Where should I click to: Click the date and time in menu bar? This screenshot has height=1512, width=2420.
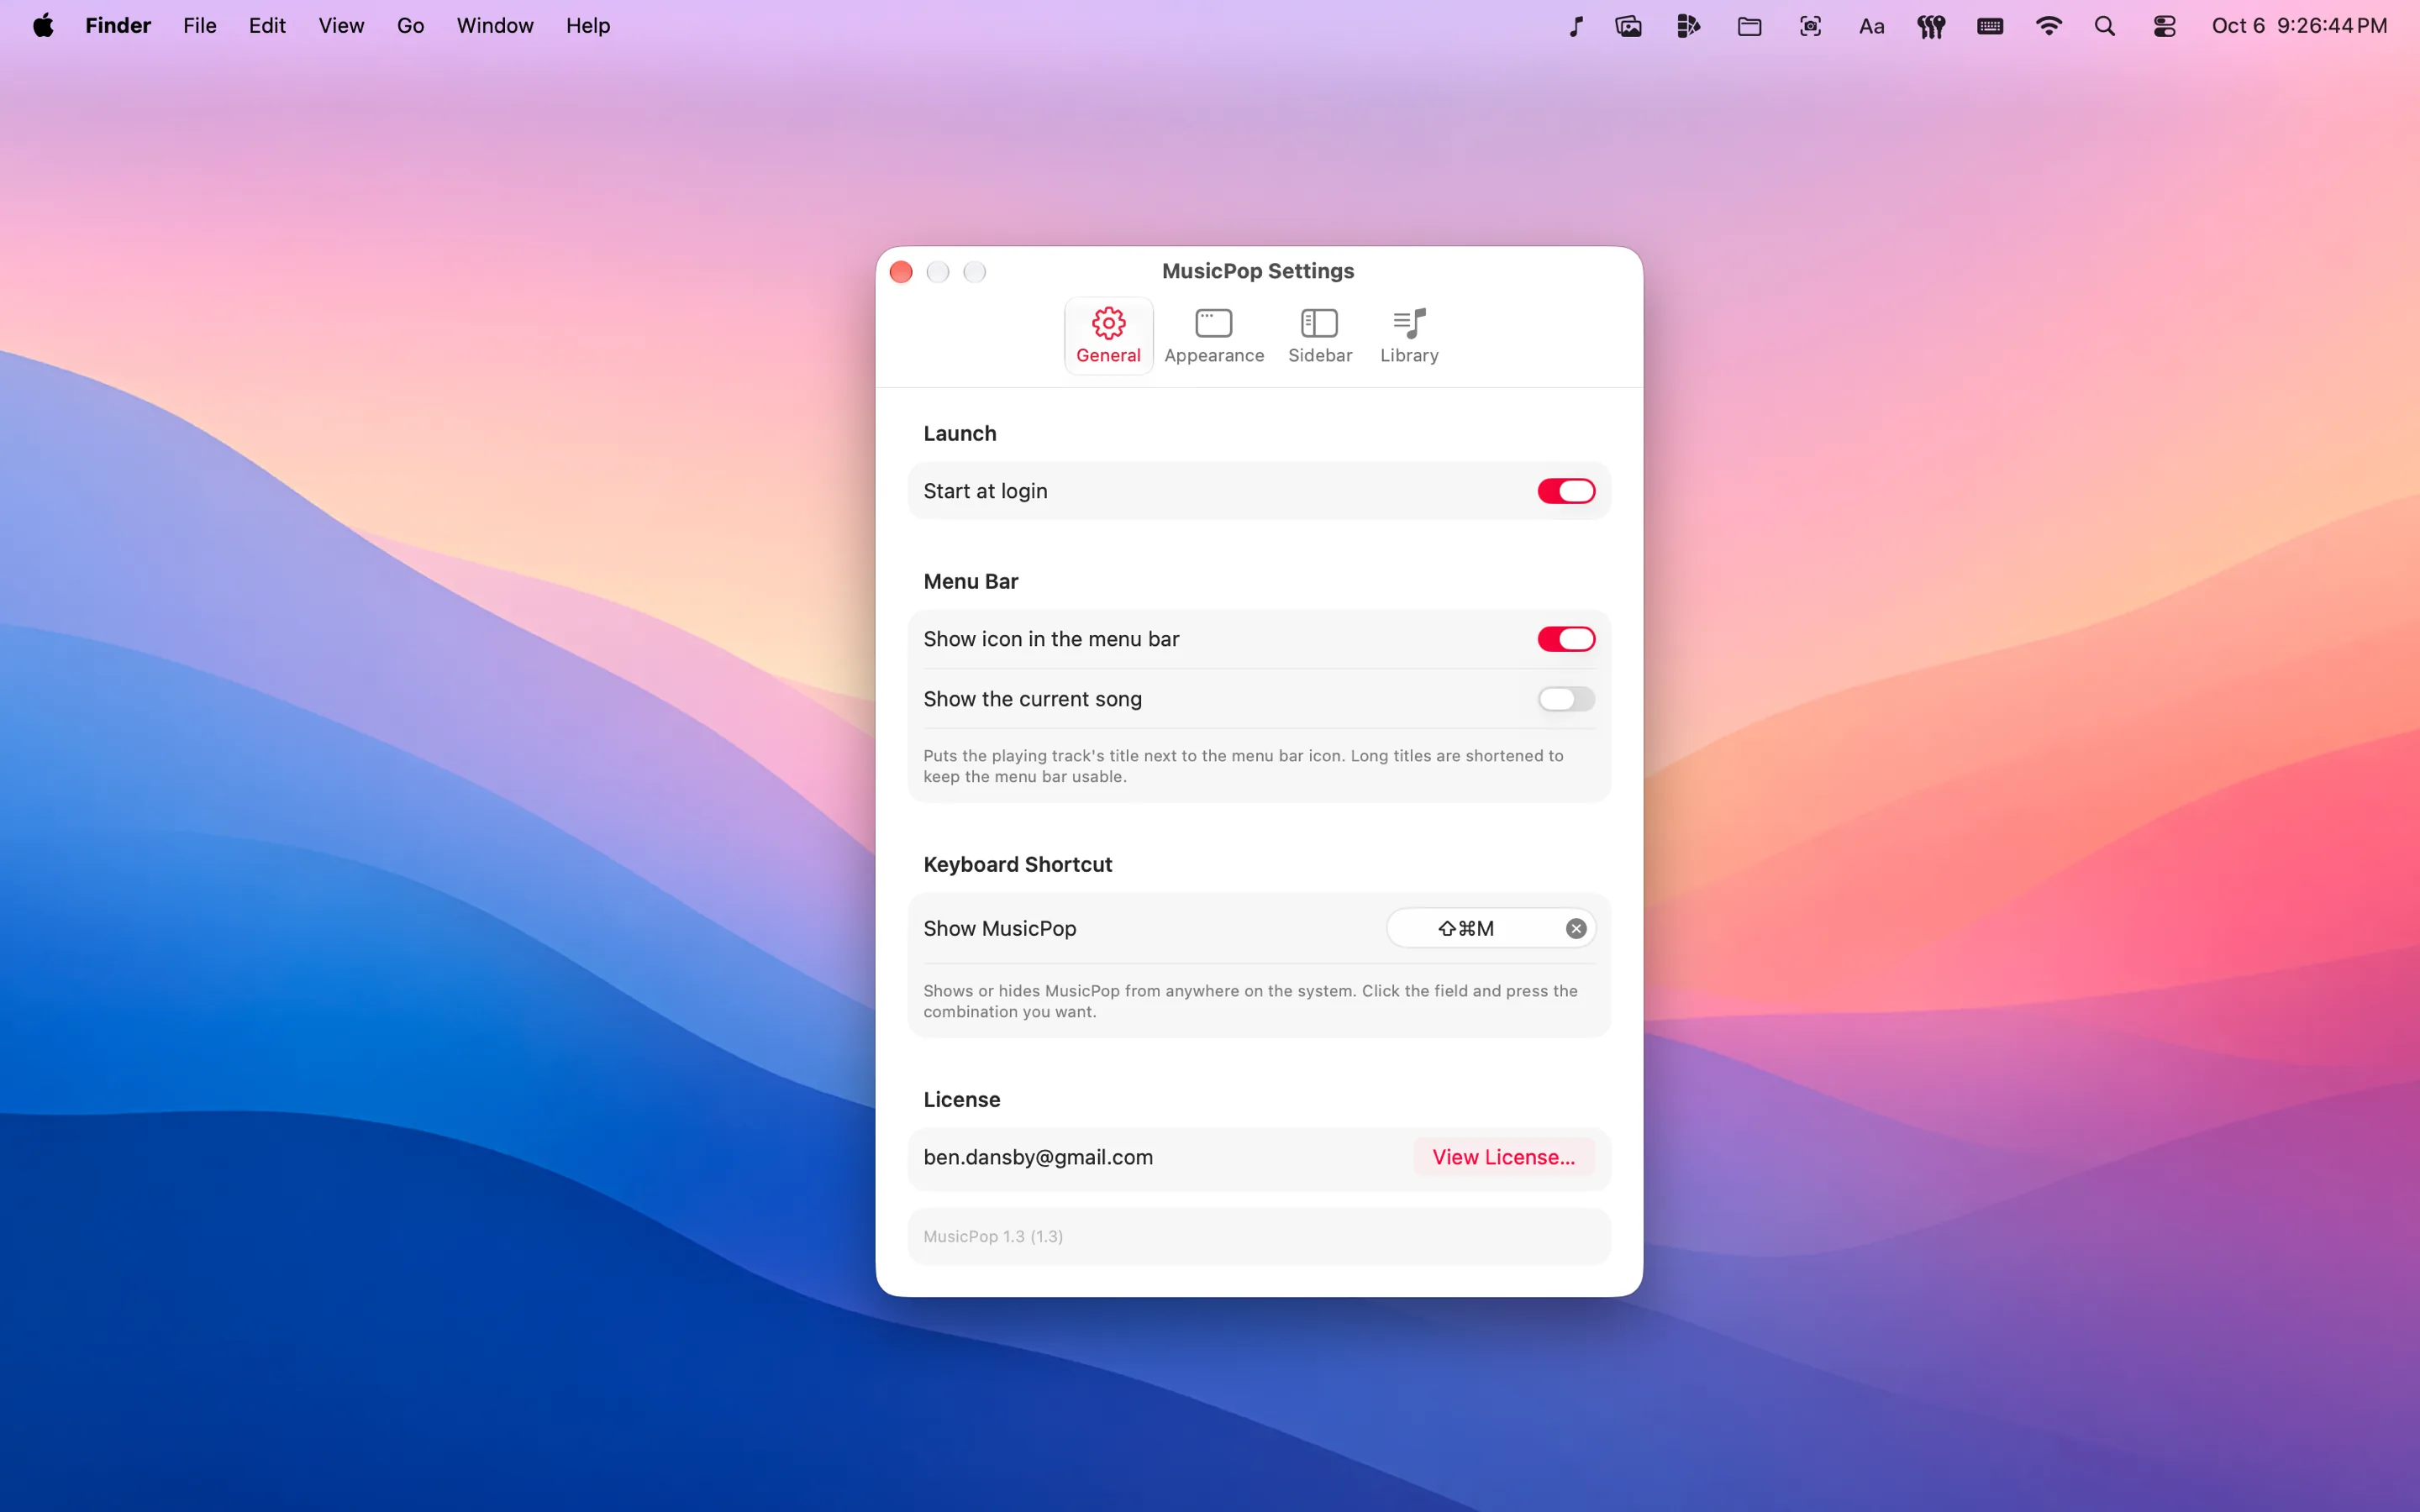(x=2299, y=26)
